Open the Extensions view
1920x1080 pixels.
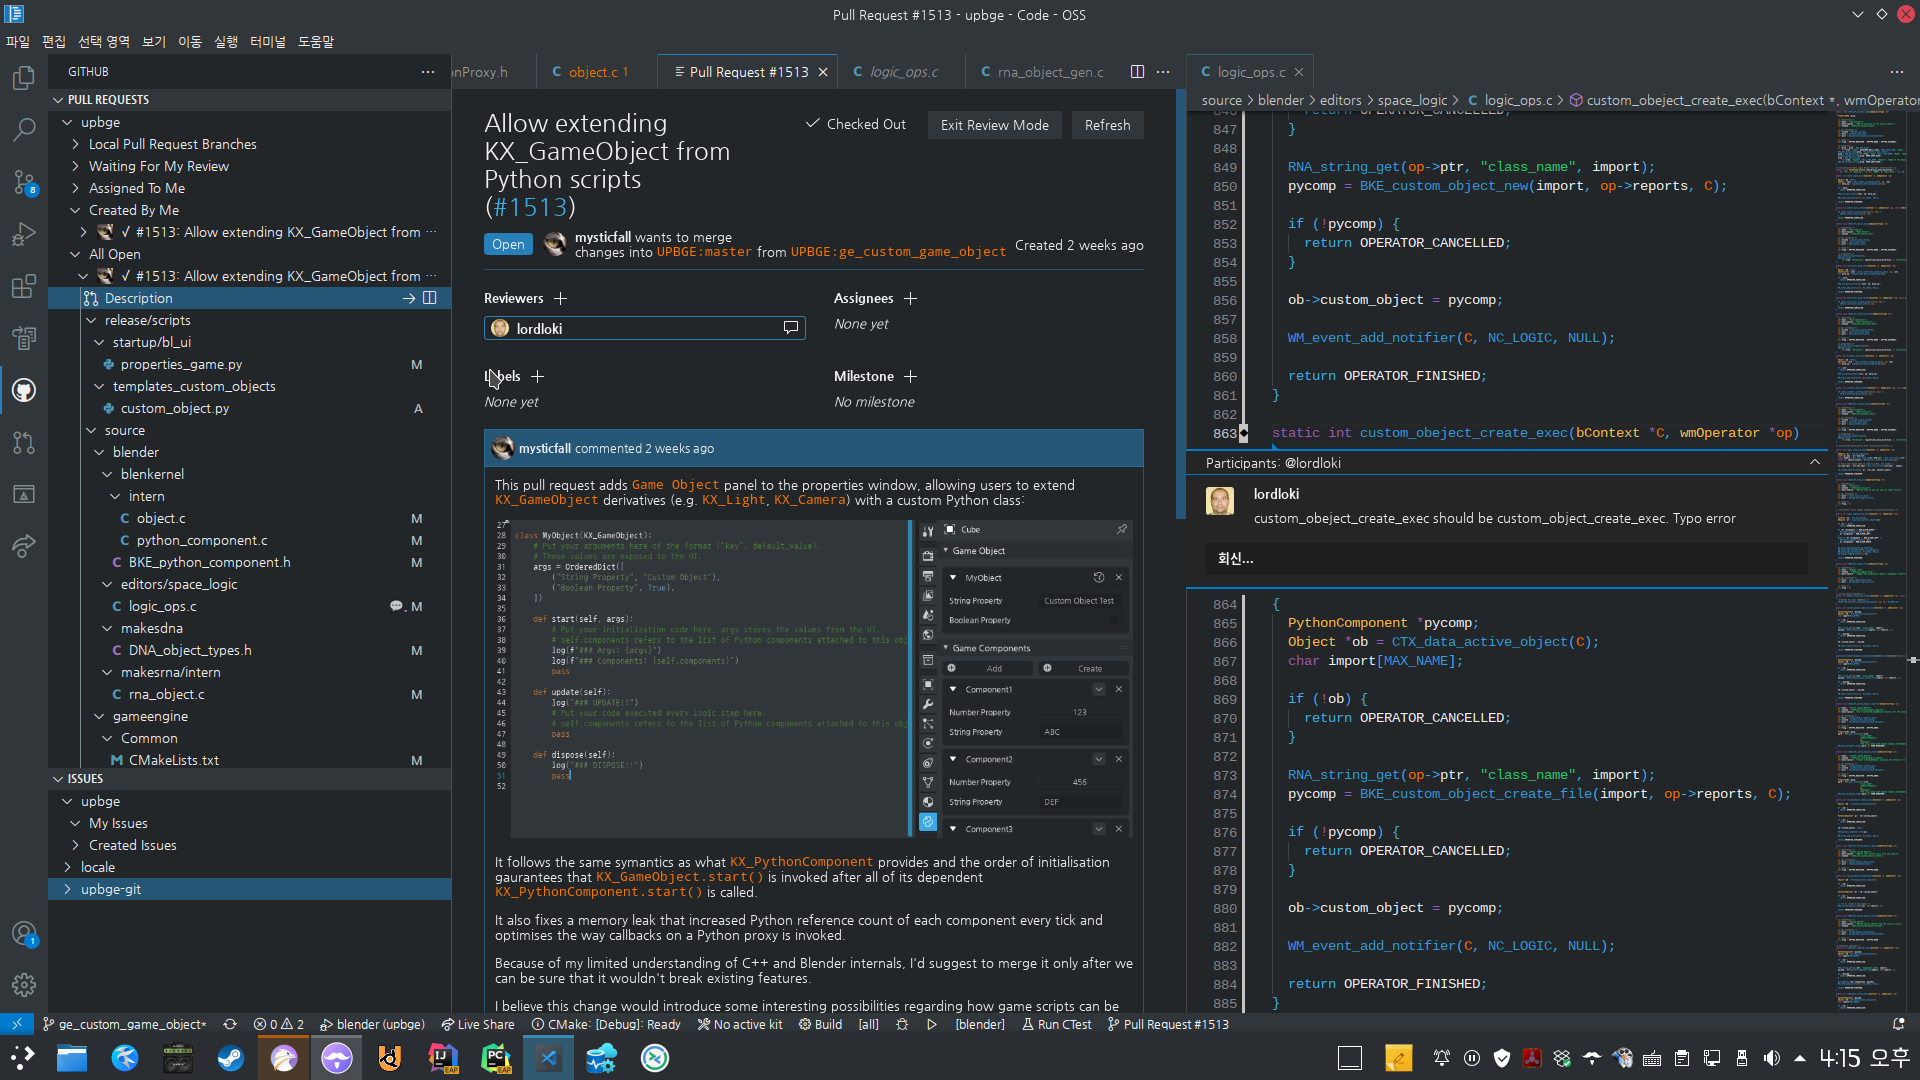pos(24,286)
